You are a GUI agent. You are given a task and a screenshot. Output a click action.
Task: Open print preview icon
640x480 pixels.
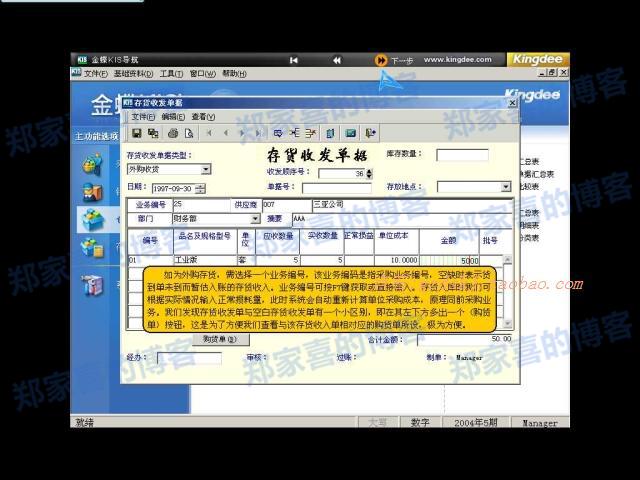point(189,133)
